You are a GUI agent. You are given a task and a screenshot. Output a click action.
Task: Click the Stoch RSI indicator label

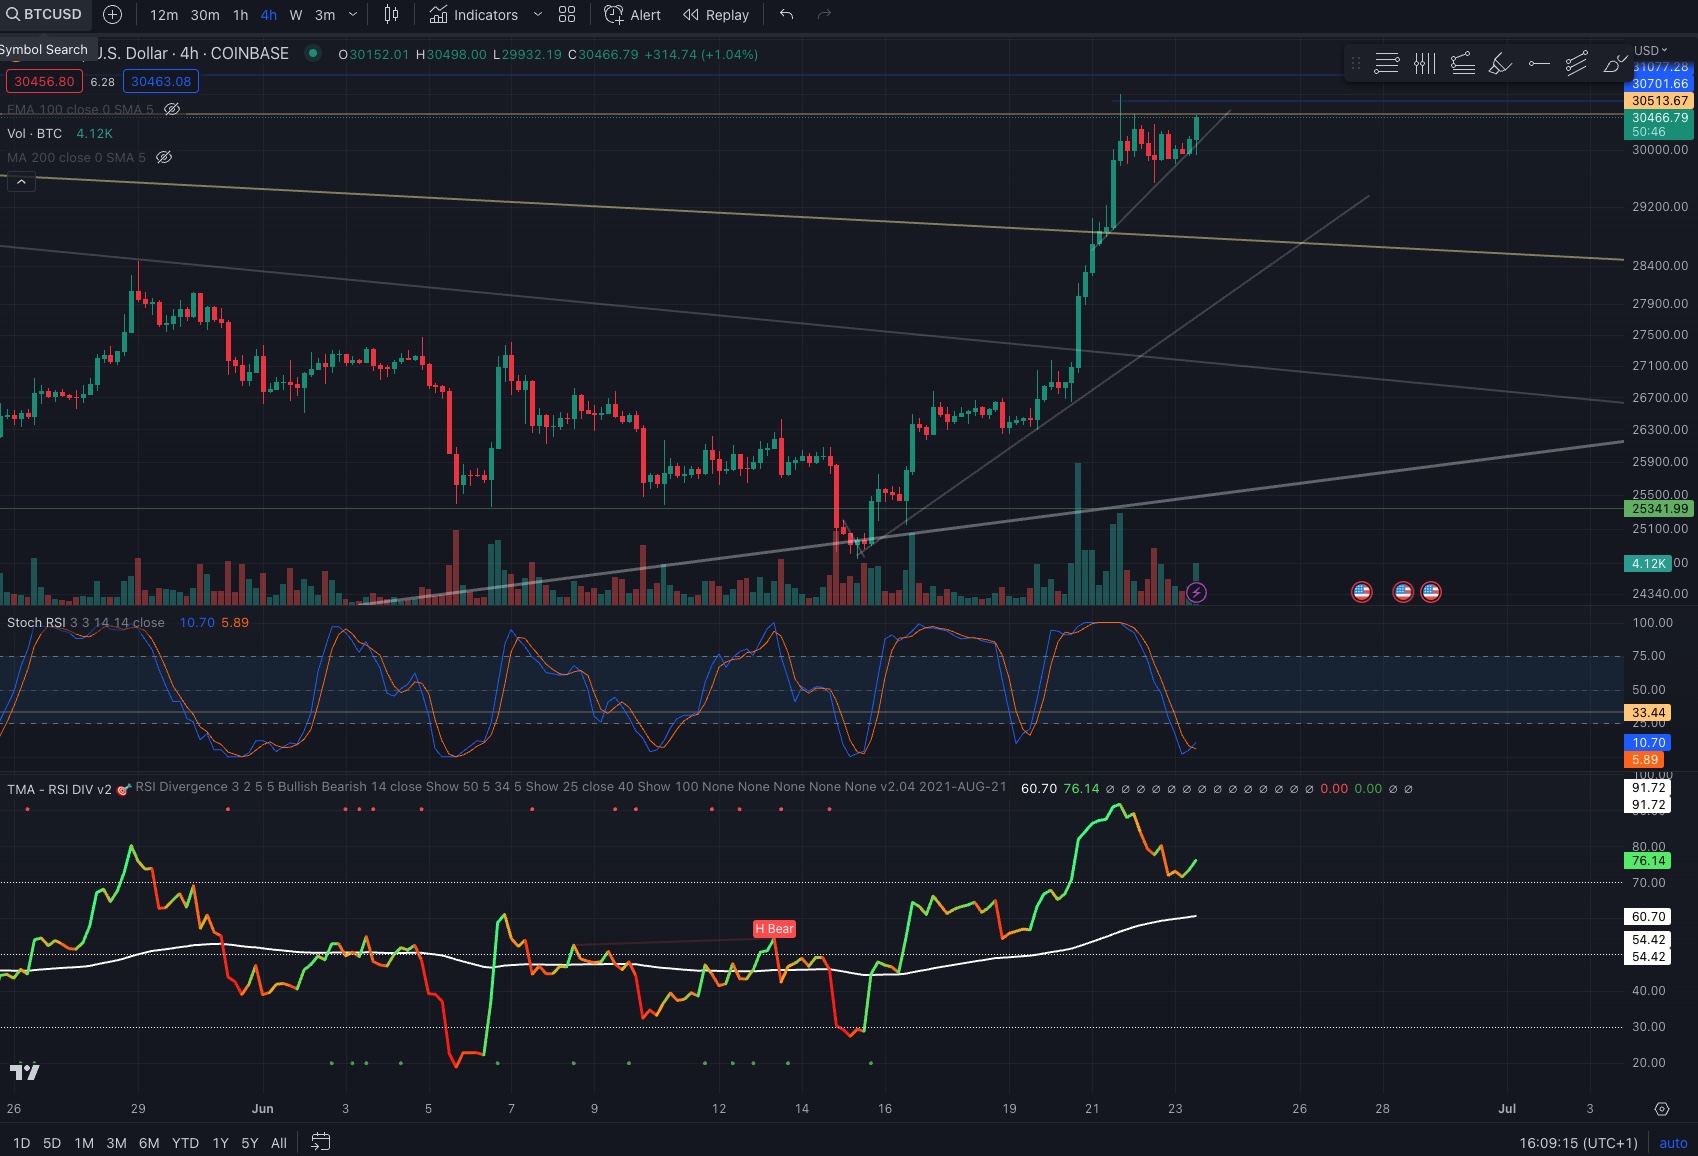point(37,622)
